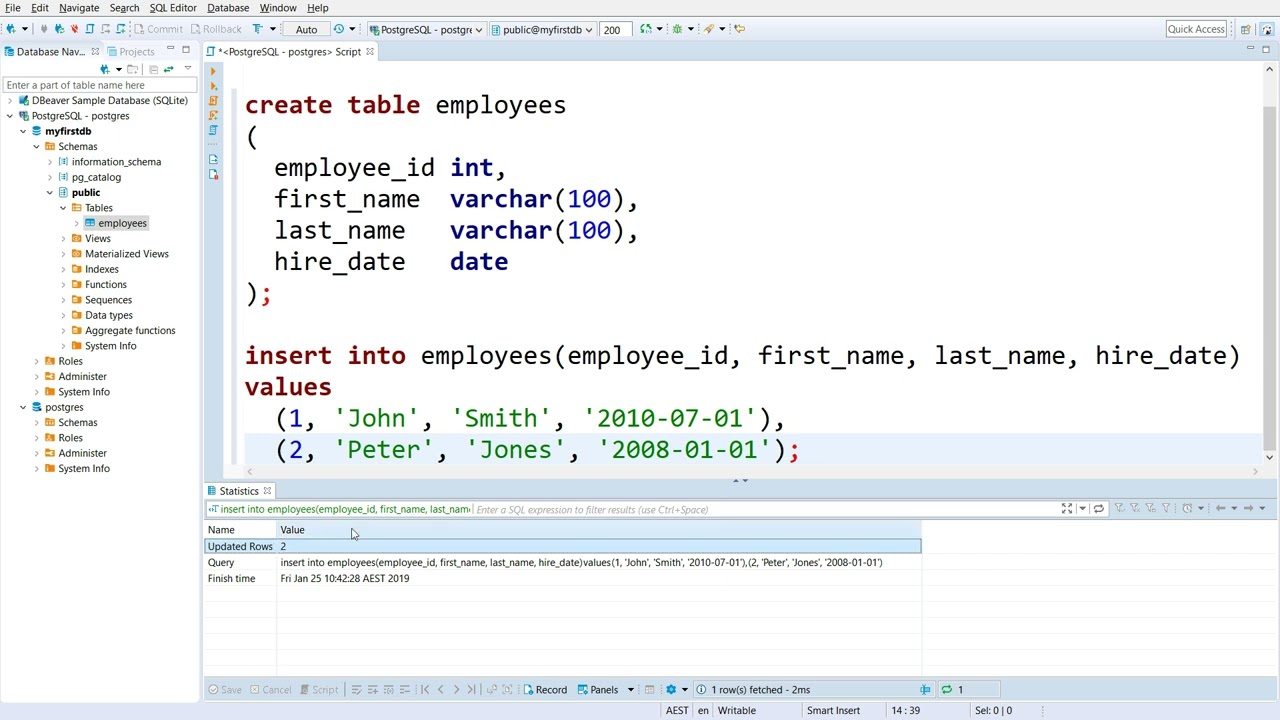Execute SQL statement using the orange play icon

pos(213,72)
